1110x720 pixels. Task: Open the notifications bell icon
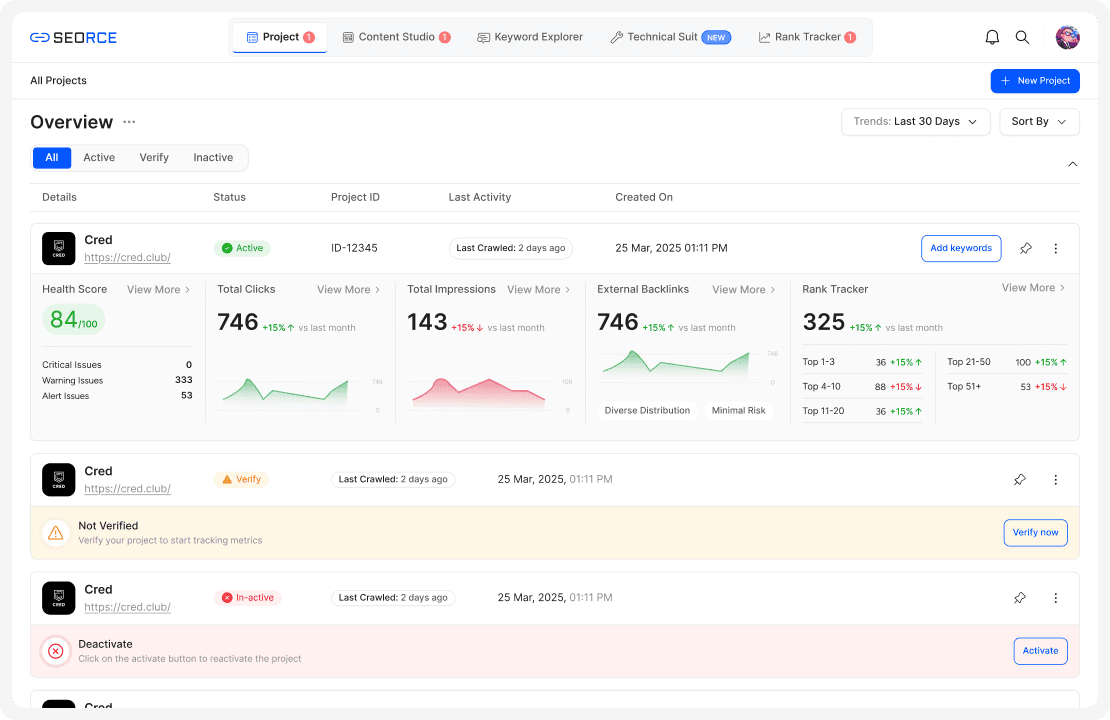click(x=992, y=37)
